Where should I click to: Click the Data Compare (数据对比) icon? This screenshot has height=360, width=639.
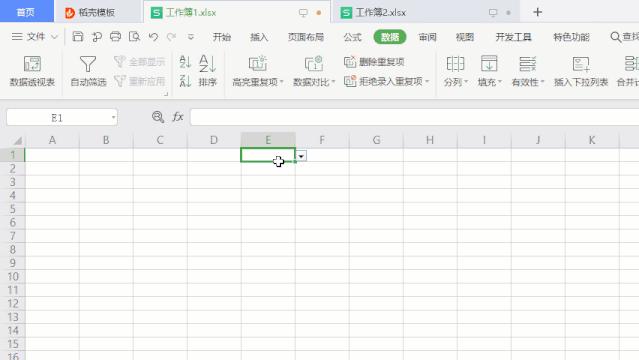click(x=313, y=64)
